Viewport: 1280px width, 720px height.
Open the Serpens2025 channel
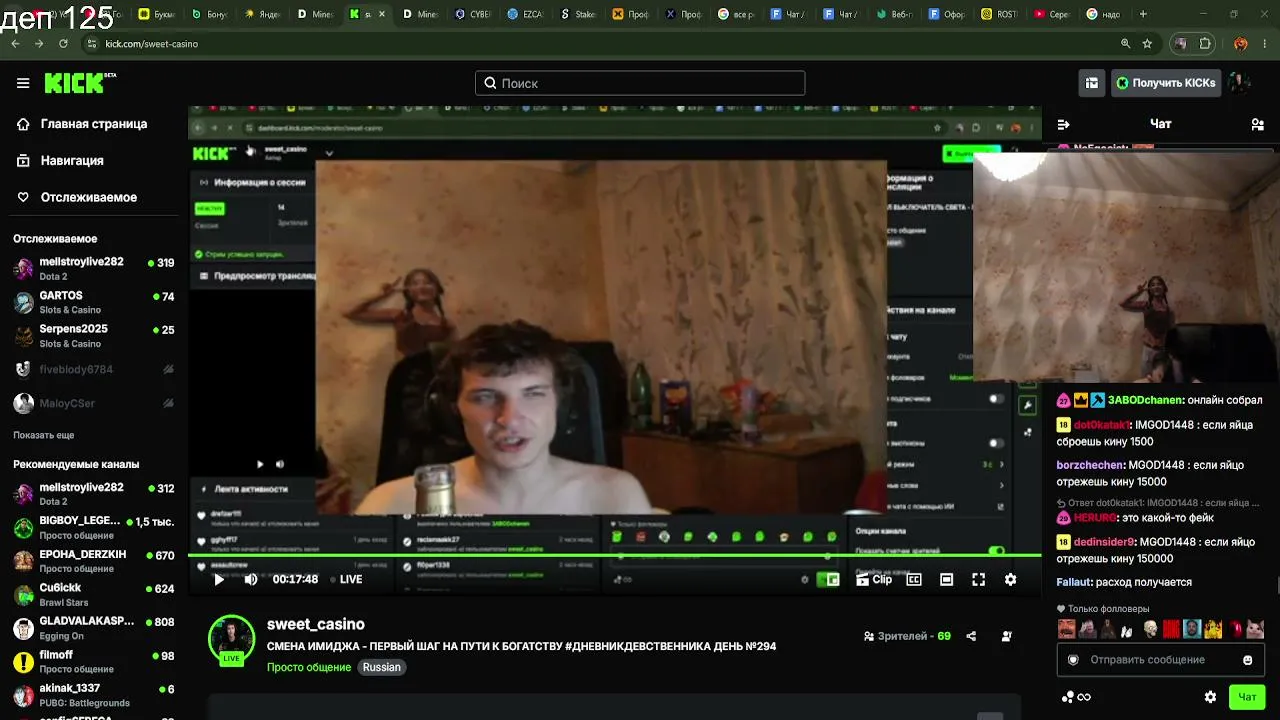click(93, 336)
